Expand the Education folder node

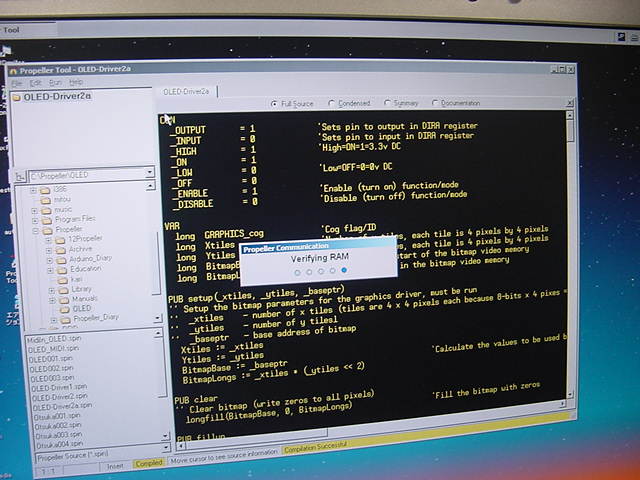(x=50, y=270)
